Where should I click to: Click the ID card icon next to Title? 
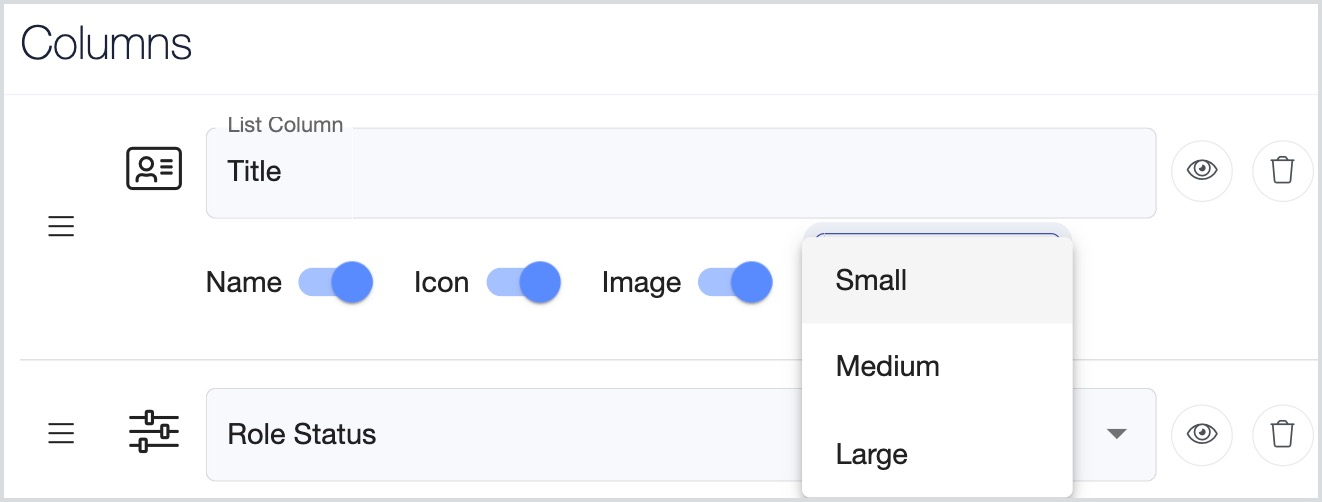153,168
